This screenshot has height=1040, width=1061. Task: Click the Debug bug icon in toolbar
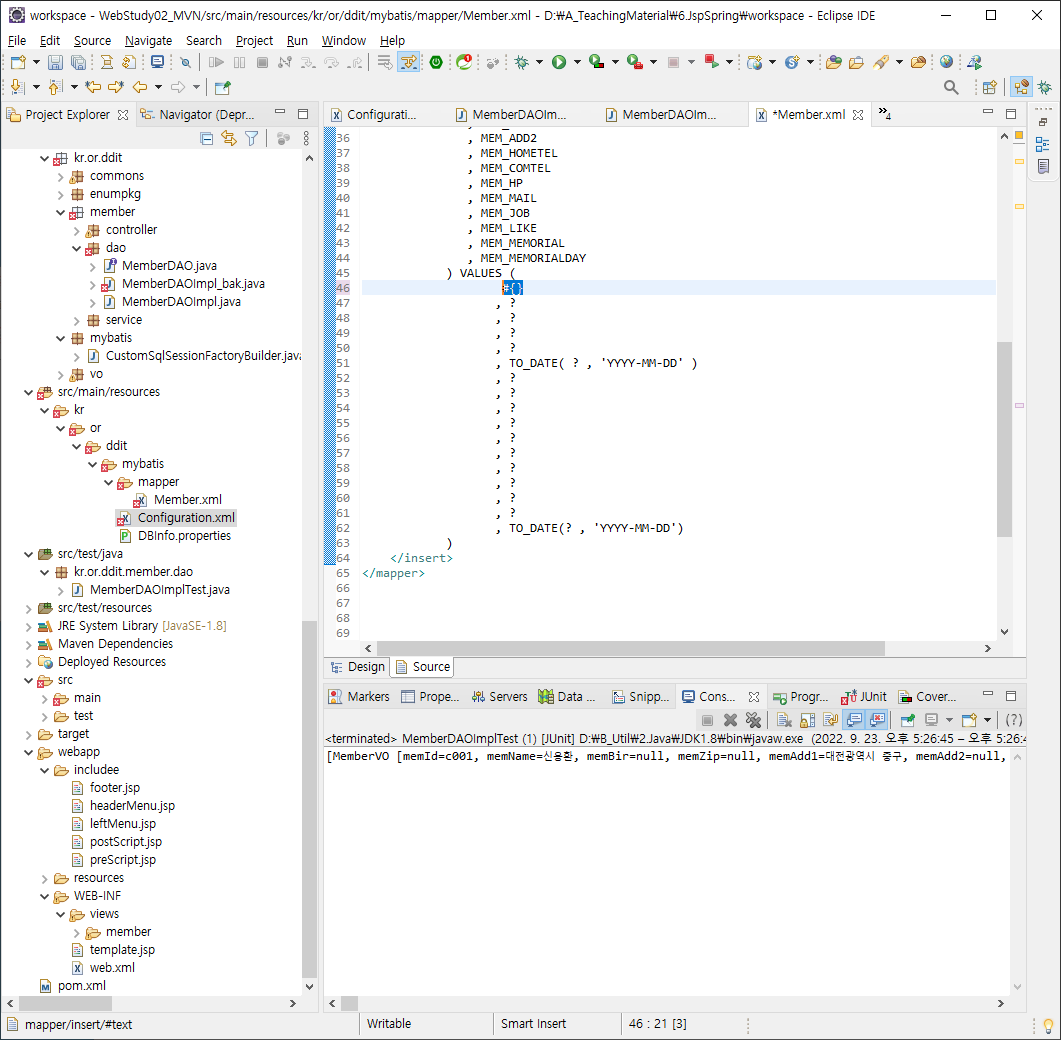[x=522, y=62]
